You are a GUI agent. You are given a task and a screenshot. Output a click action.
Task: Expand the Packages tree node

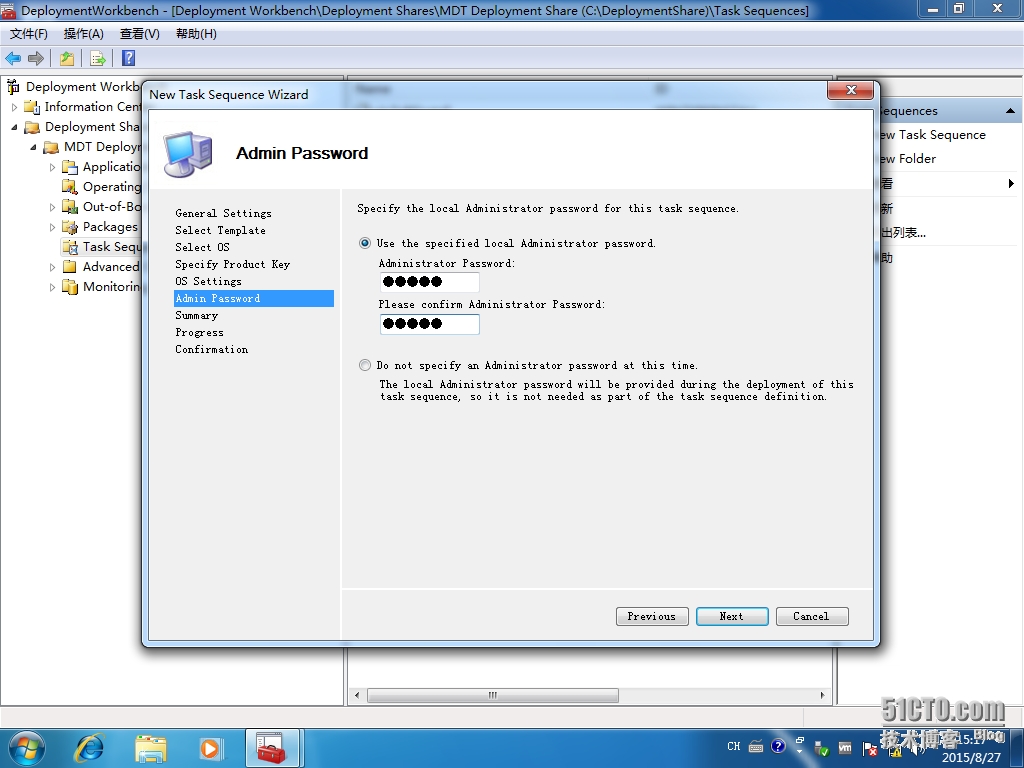pos(52,227)
